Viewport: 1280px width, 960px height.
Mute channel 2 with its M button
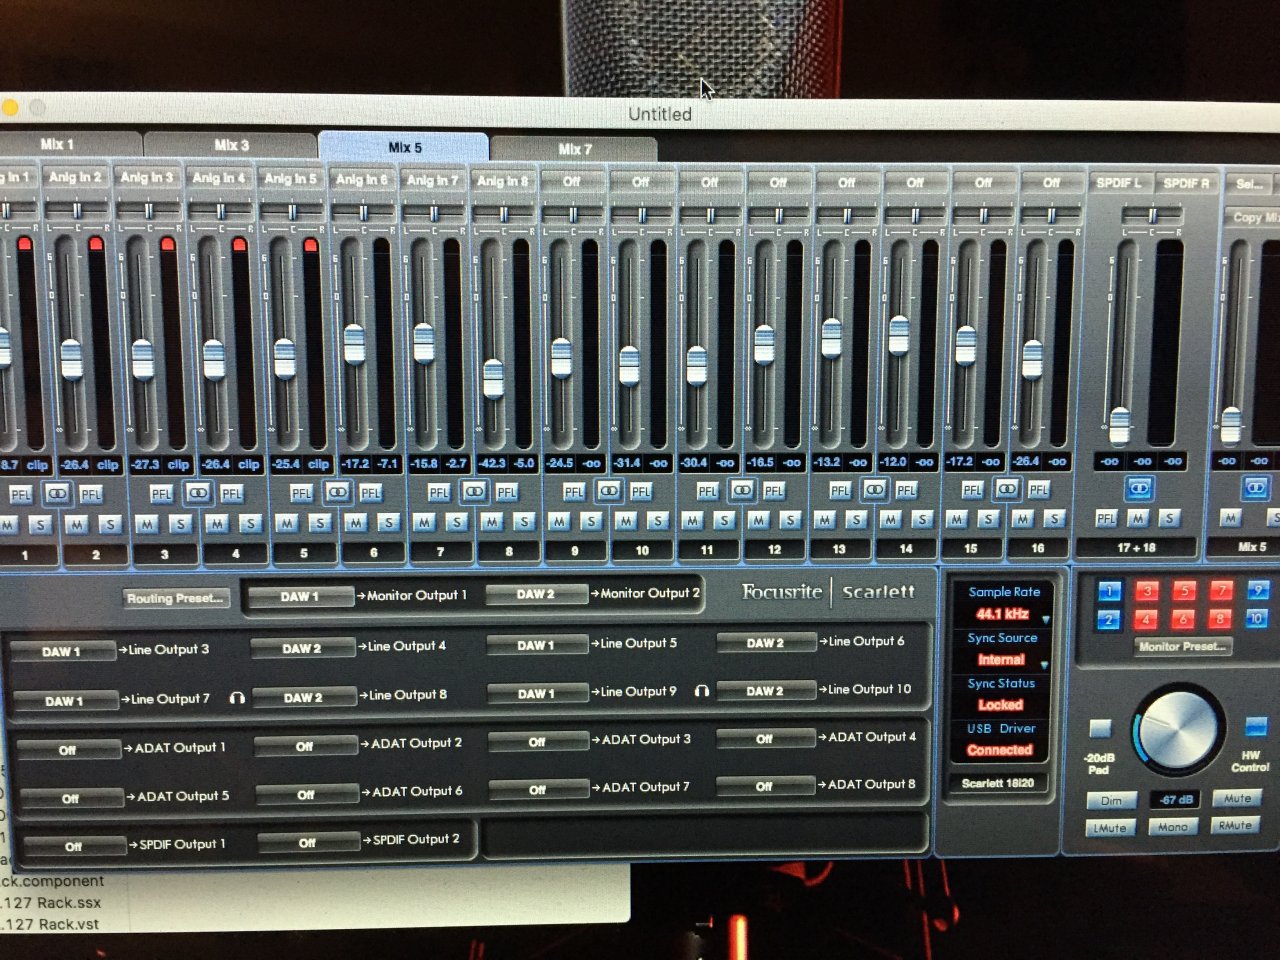point(76,524)
